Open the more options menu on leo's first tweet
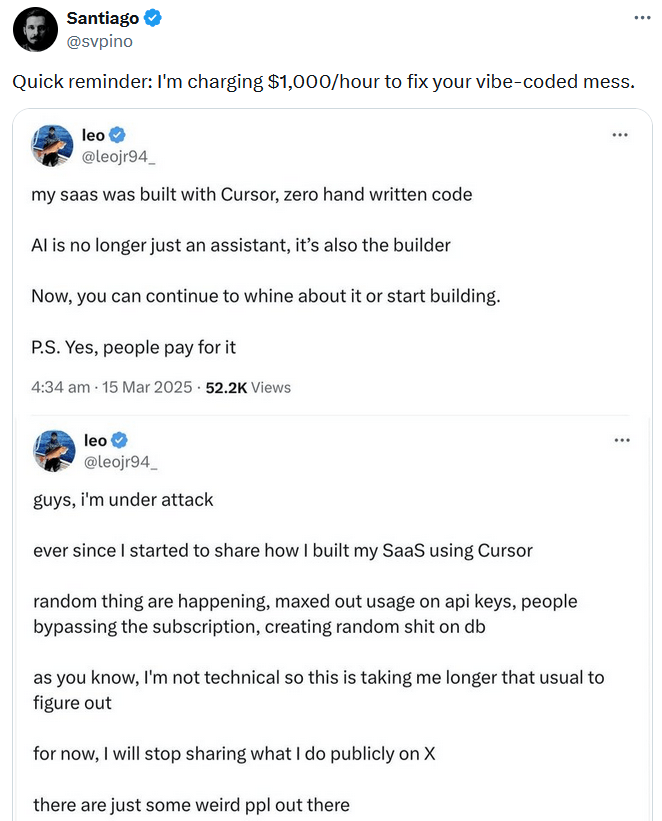 click(622, 133)
